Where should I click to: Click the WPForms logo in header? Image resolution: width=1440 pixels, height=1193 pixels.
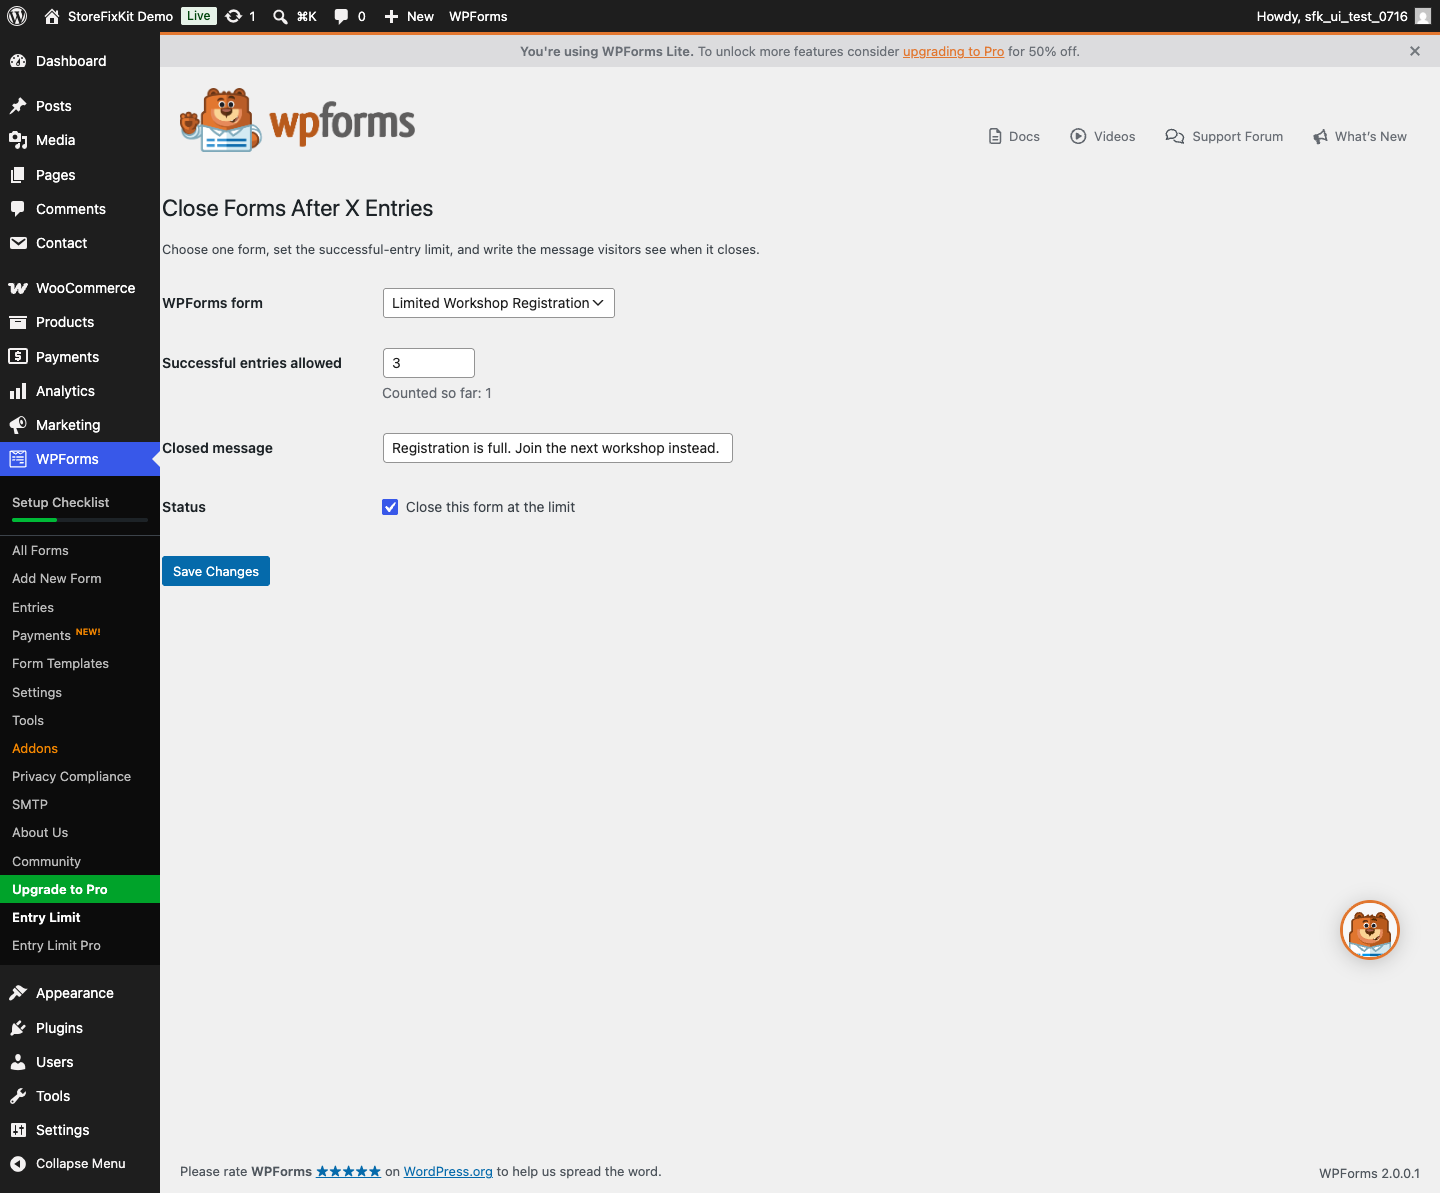click(298, 120)
